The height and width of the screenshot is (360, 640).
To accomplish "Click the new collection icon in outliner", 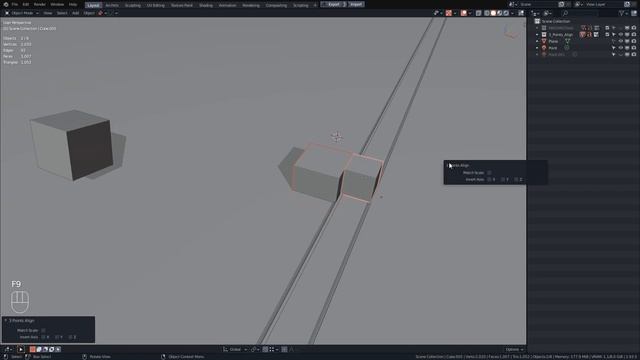I will pyautogui.click(x=634, y=13).
